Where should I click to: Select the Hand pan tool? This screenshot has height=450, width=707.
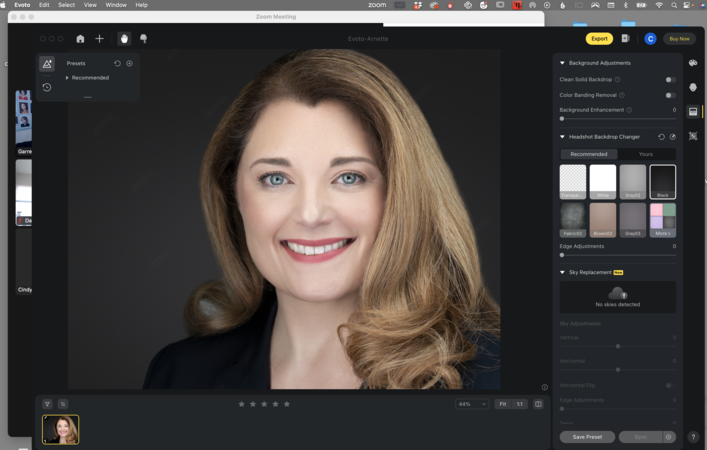[x=124, y=39]
